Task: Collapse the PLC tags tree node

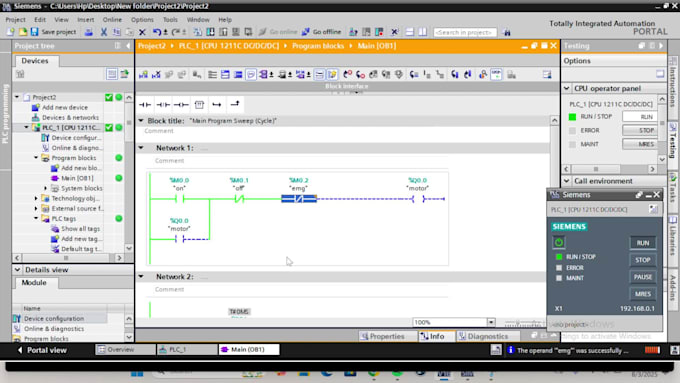Action: coord(36,219)
